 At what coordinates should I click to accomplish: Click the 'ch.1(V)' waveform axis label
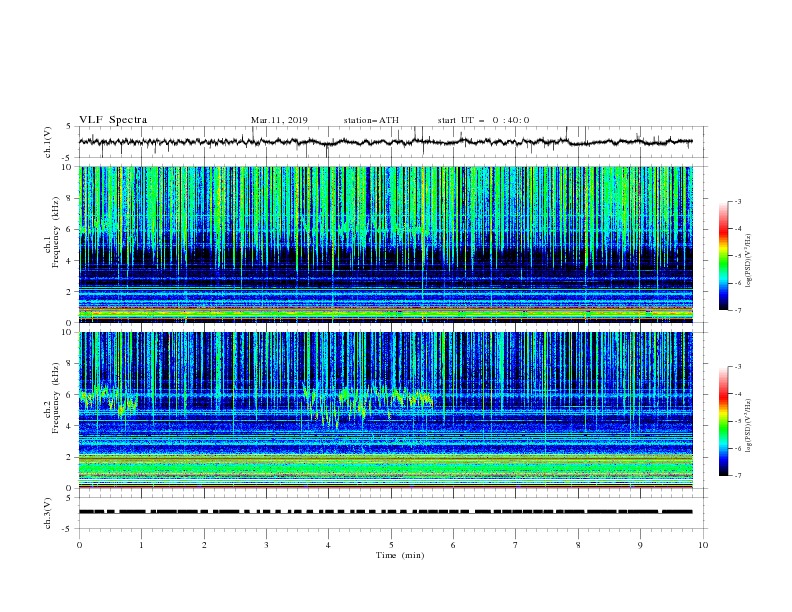click(x=48, y=142)
